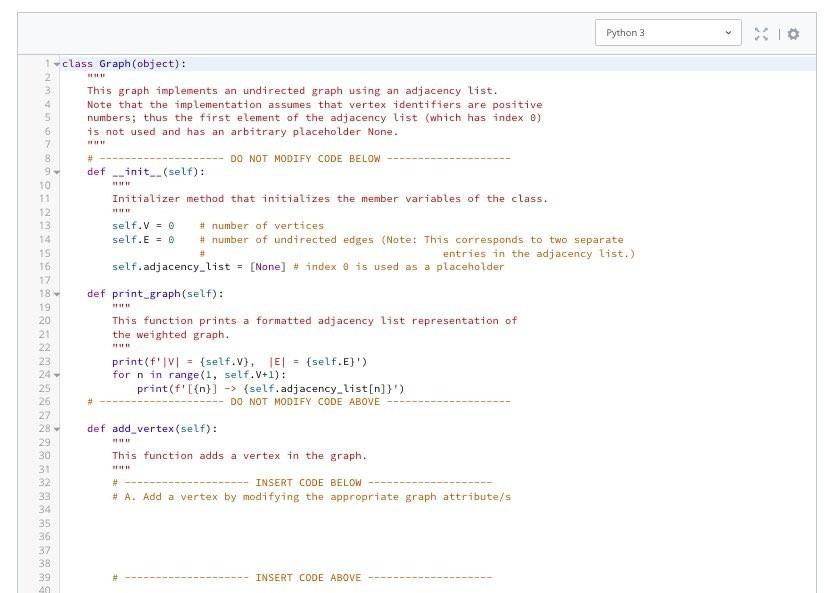Click the DO NOT MODIFY CODE BELOW comment
The height and width of the screenshot is (593, 824).
point(298,158)
